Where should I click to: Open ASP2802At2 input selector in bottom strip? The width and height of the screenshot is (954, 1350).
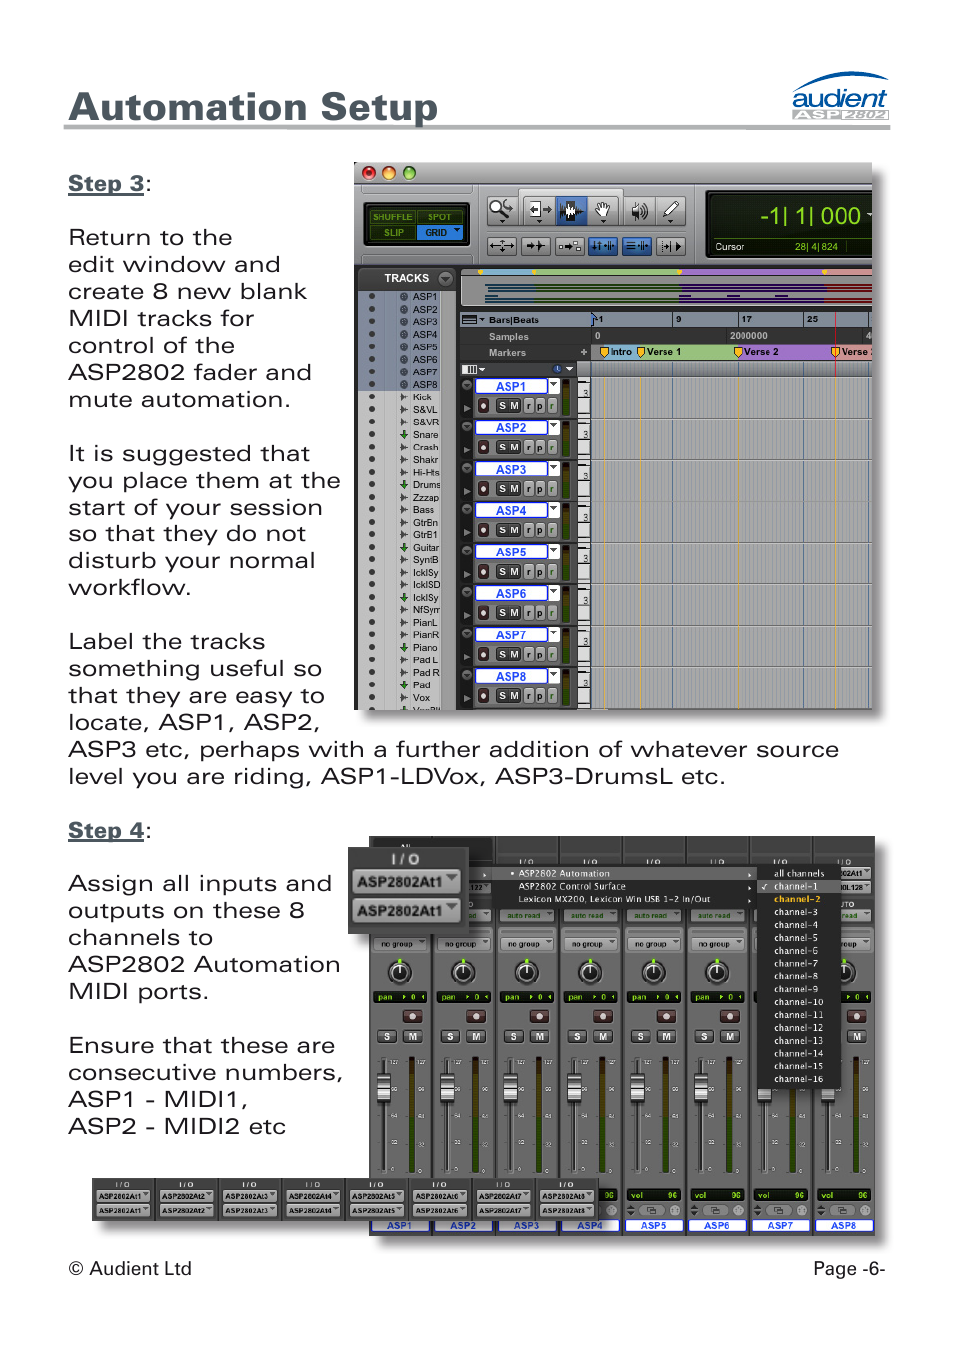tap(186, 1196)
